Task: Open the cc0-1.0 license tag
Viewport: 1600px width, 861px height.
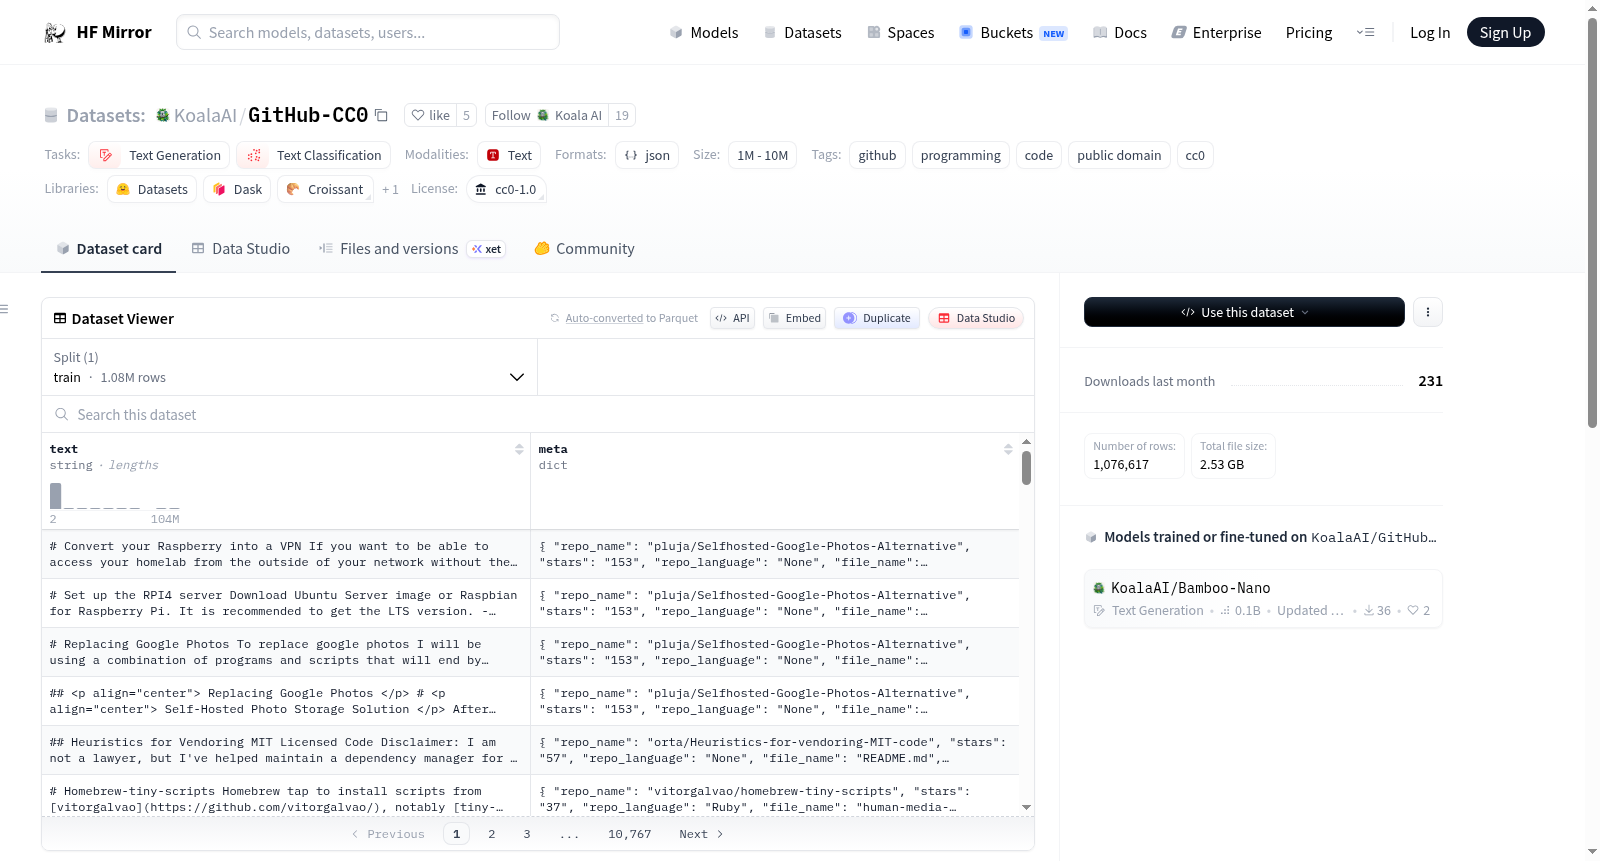Action: (506, 189)
